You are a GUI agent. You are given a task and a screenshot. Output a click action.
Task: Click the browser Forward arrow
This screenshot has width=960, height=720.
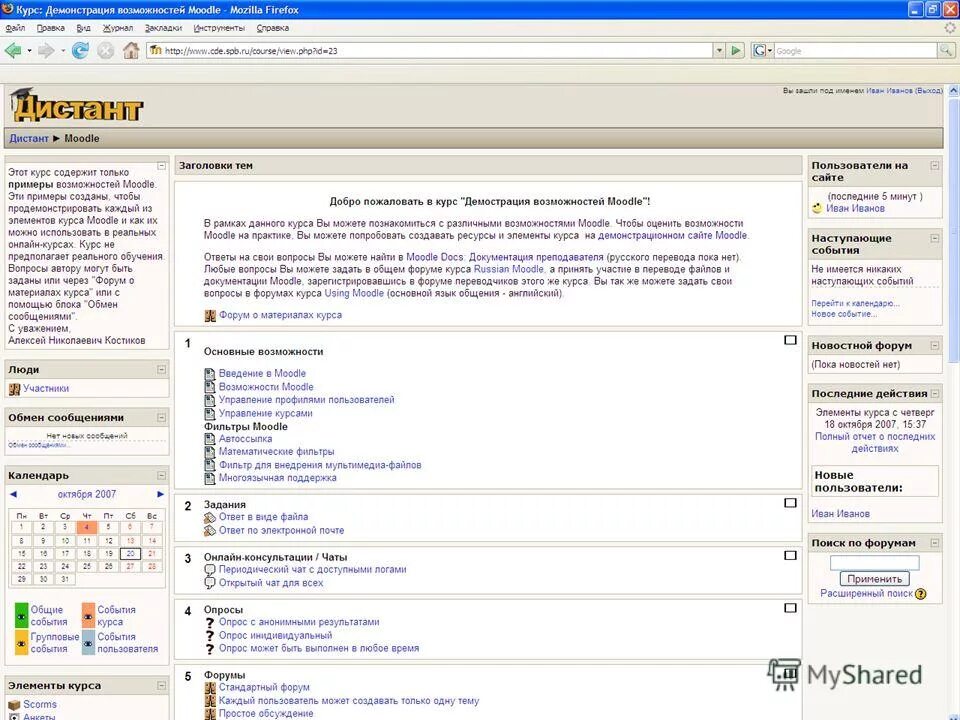(x=46, y=51)
